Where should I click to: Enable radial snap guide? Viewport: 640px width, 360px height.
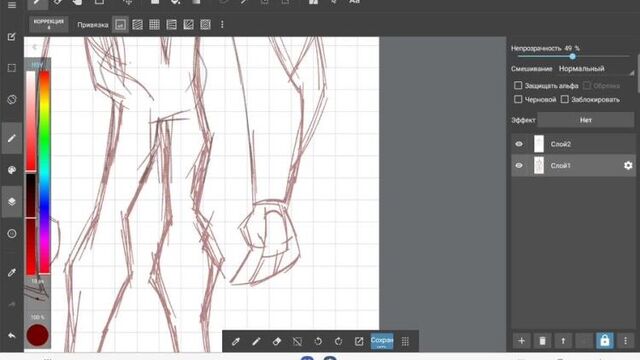pyautogui.click(x=188, y=24)
